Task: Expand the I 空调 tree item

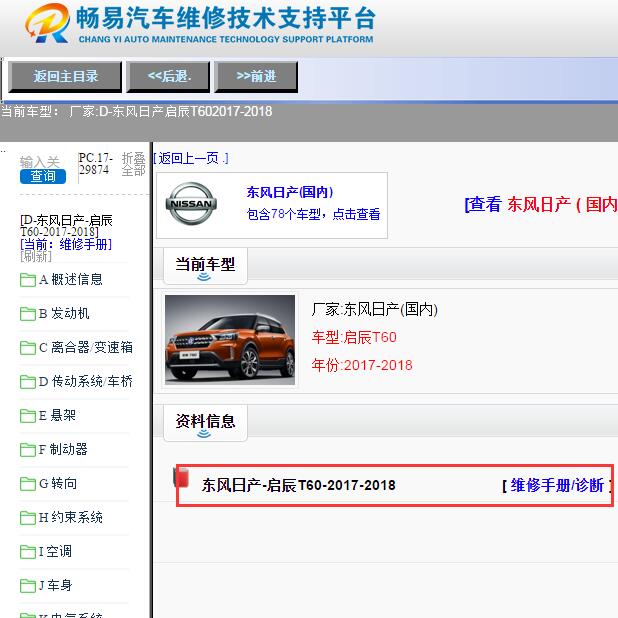Action: [56, 551]
